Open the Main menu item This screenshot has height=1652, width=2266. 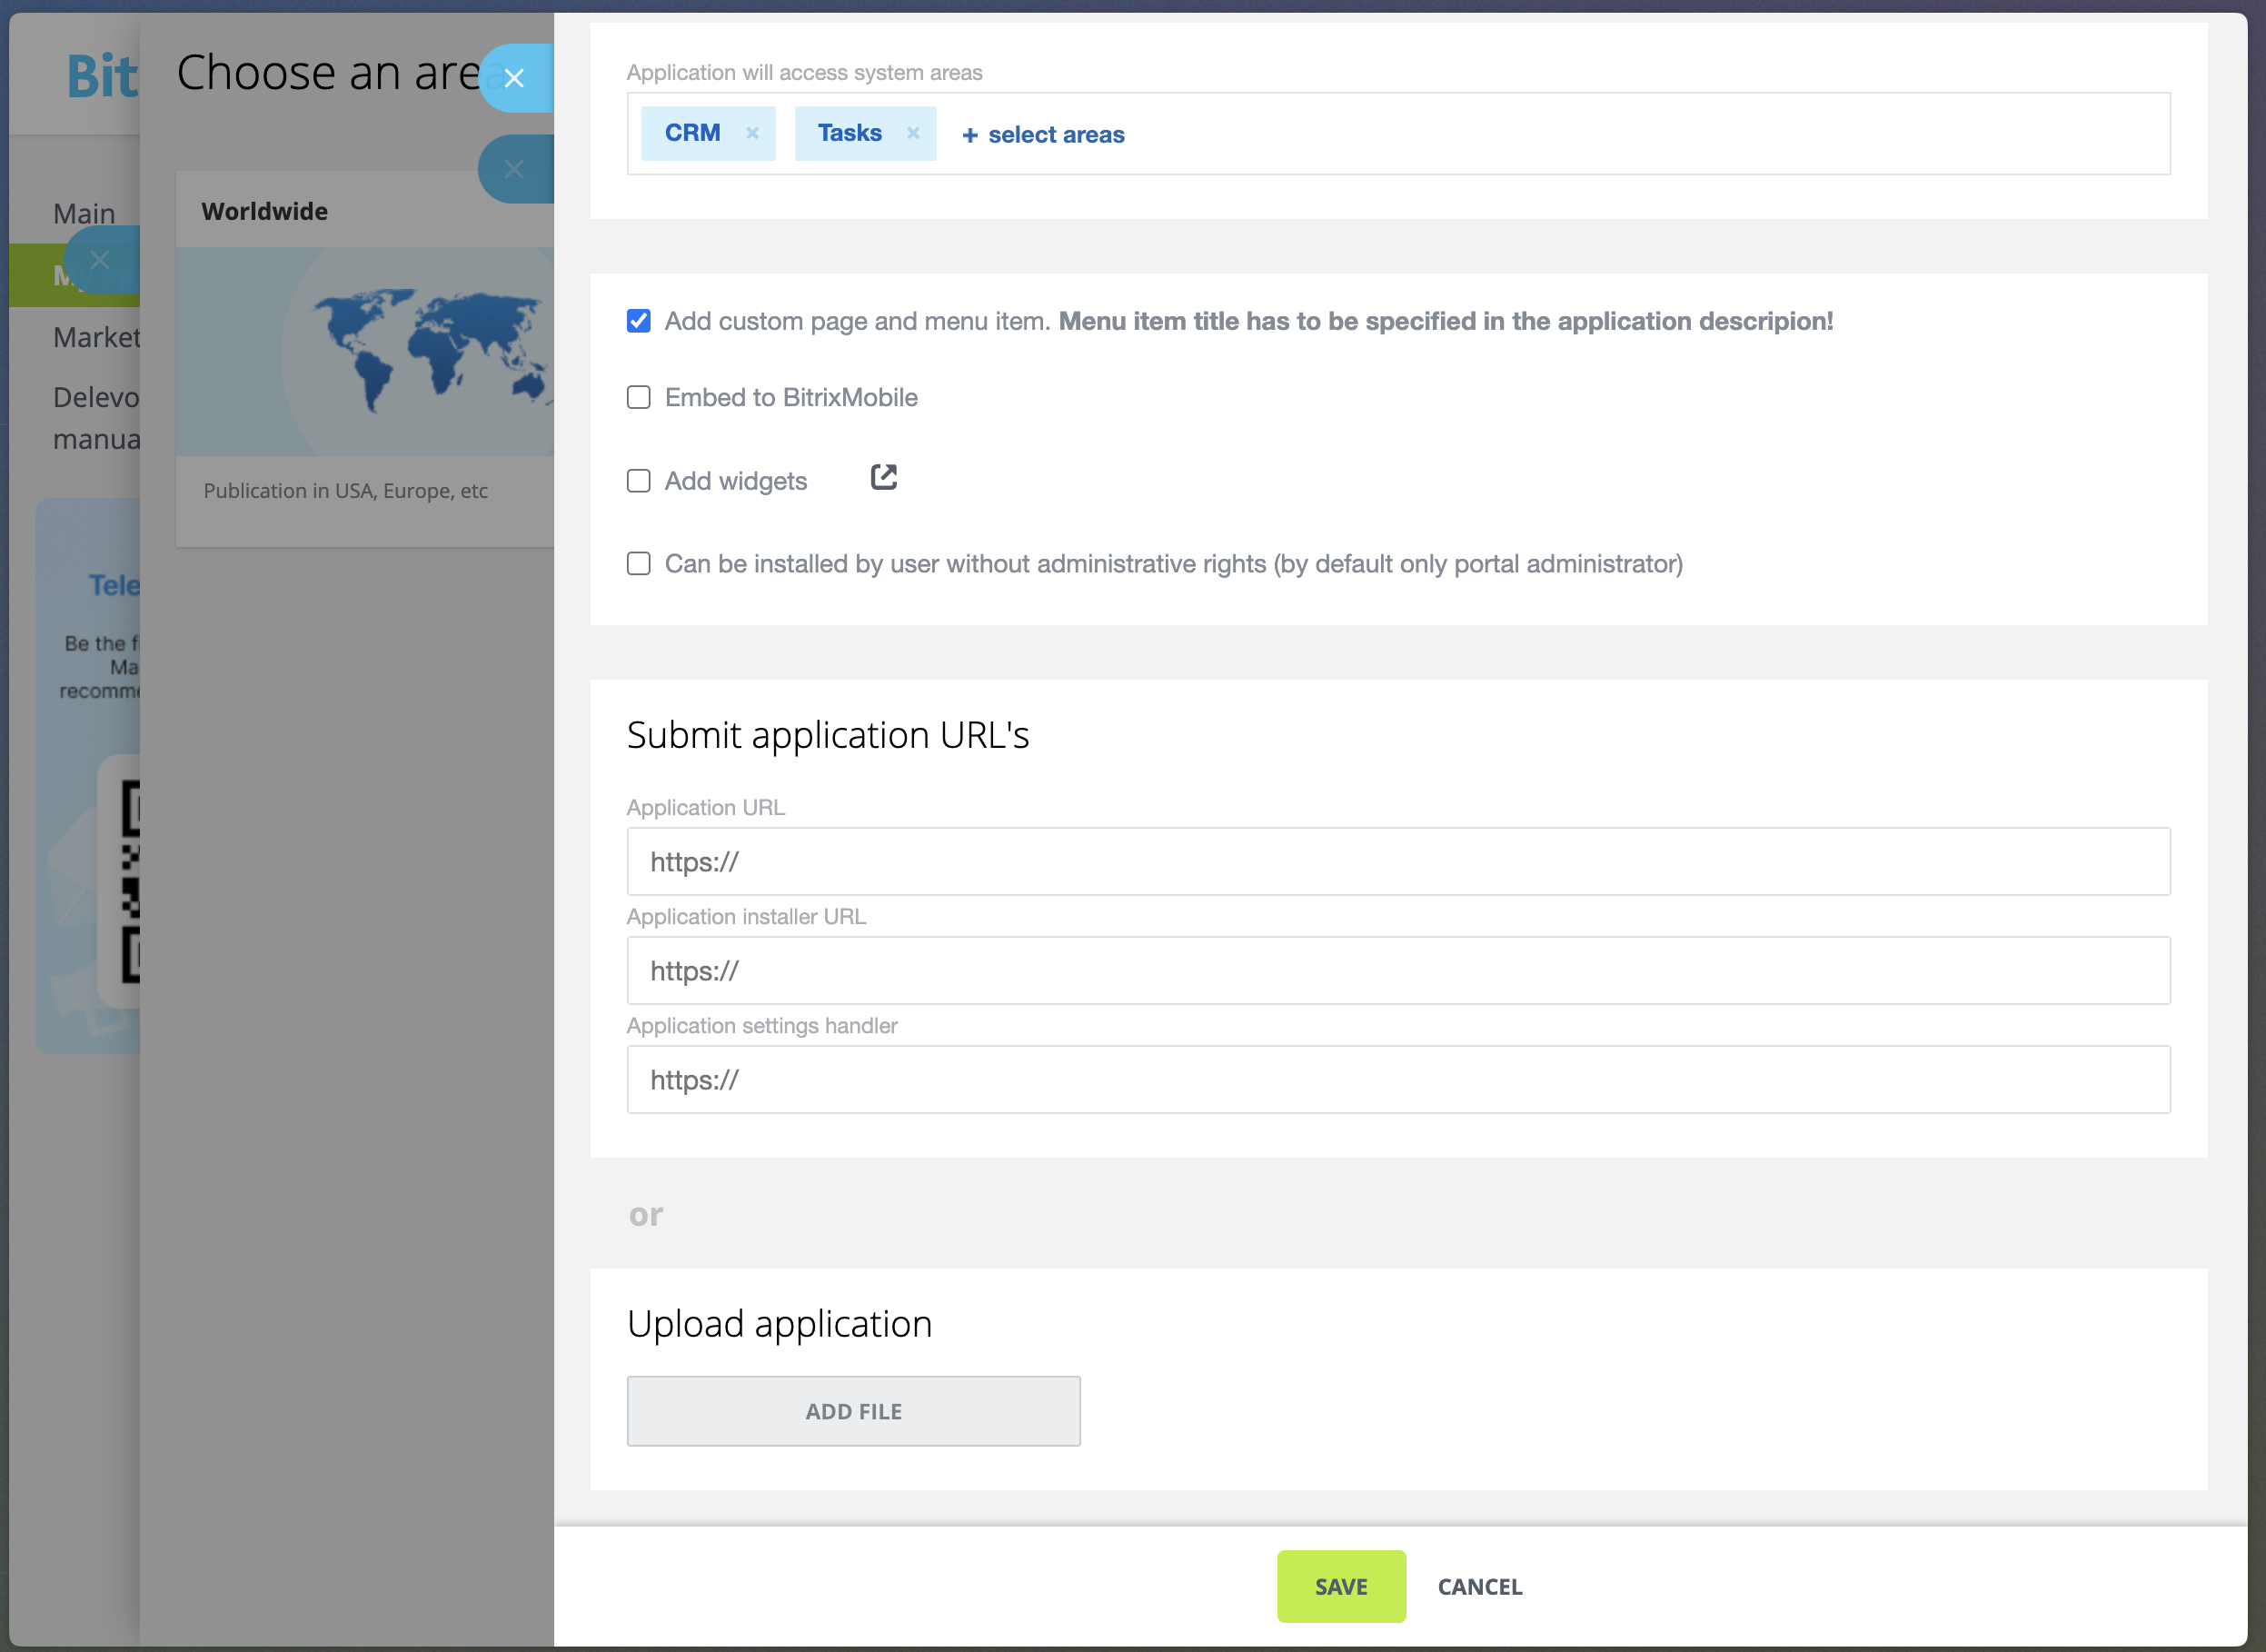pyautogui.click(x=84, y=213)
